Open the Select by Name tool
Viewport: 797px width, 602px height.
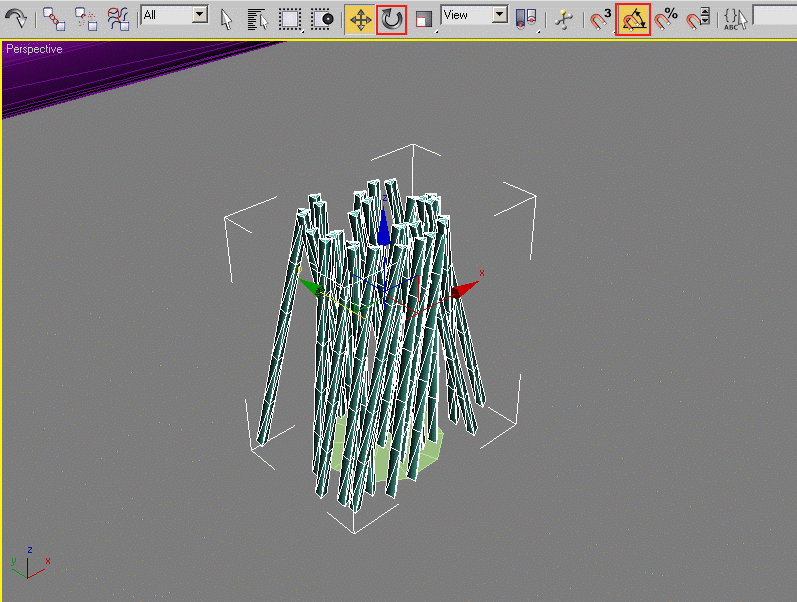pyautogui.click(x=258, y=20)
